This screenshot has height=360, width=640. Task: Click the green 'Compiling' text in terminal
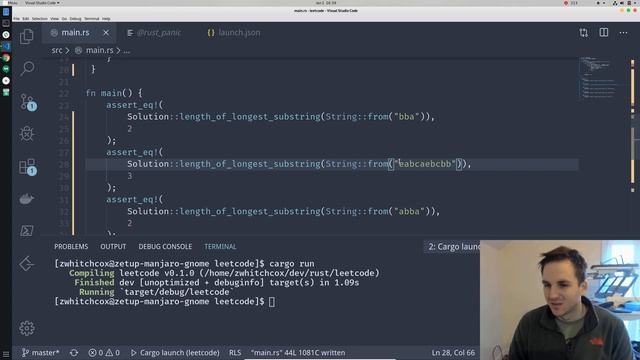point(91,273)
